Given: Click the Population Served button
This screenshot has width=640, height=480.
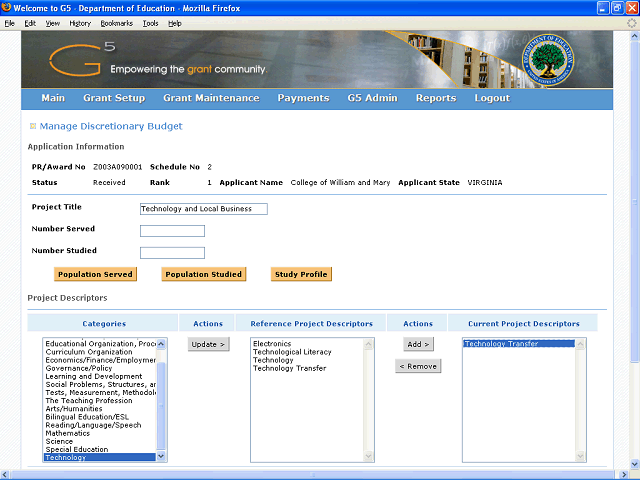Looking at the screenshot, I should (x=95, y=274).
